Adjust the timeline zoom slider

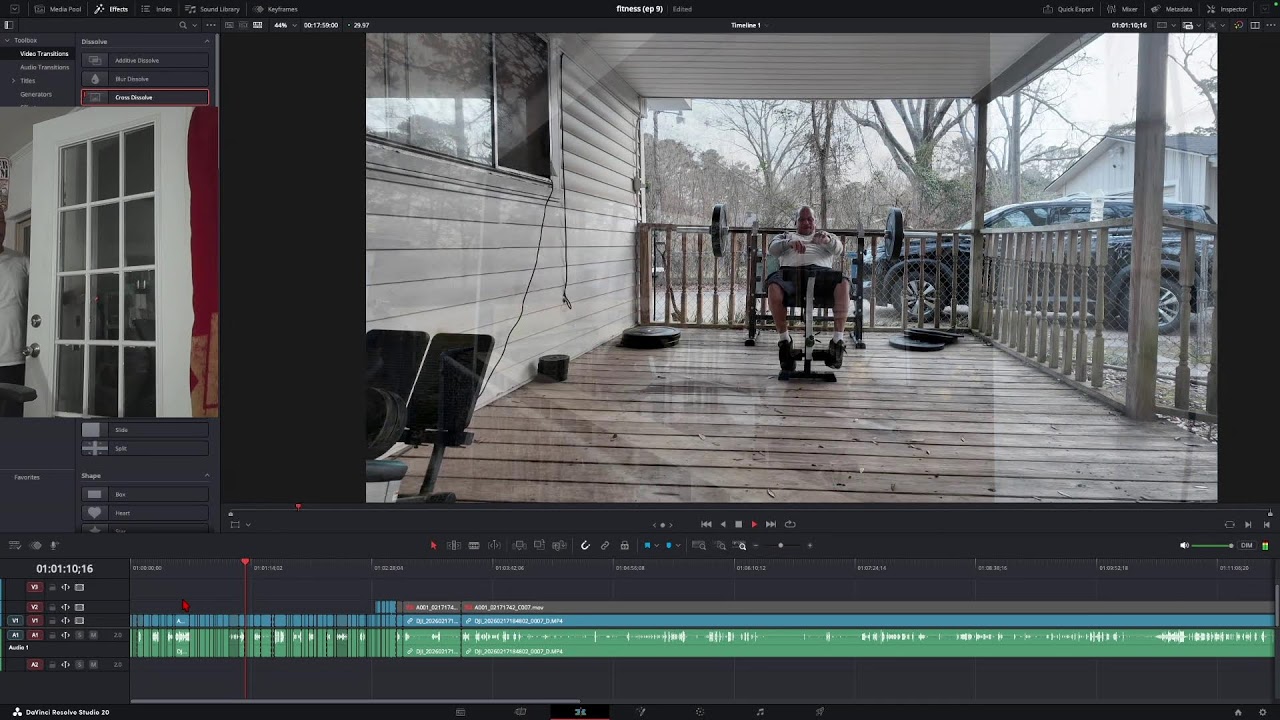click(x=781, y=545)
